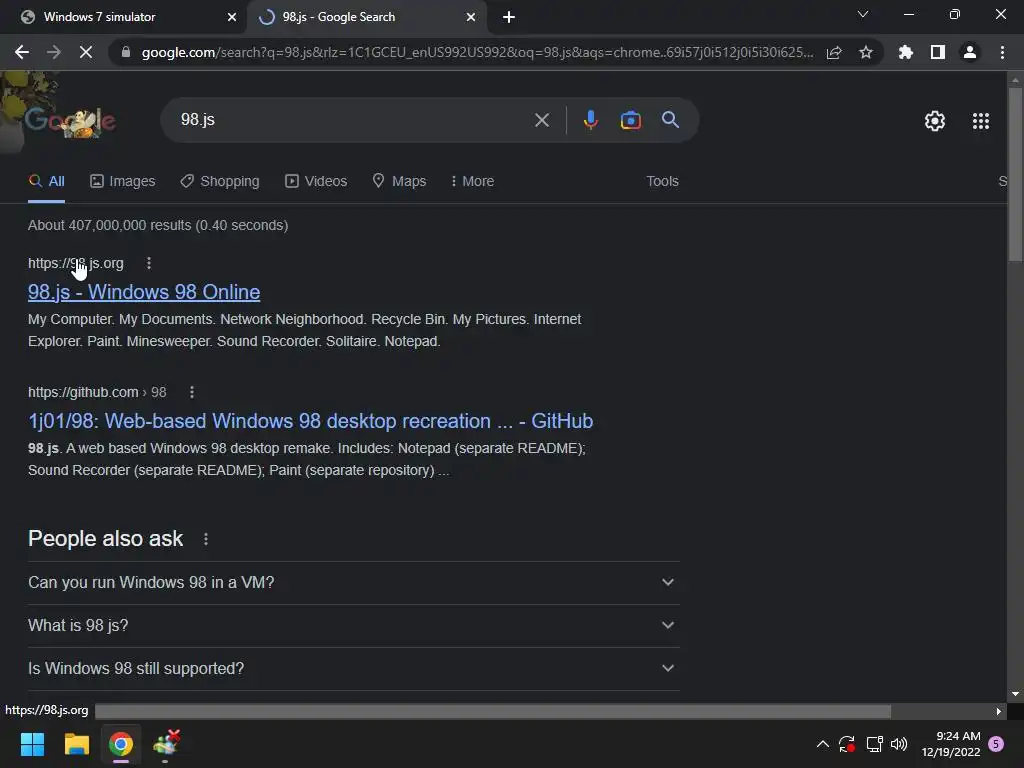Open File Explorer from taskbar
Screen dimensions: 1024x768
coord(76,744)
